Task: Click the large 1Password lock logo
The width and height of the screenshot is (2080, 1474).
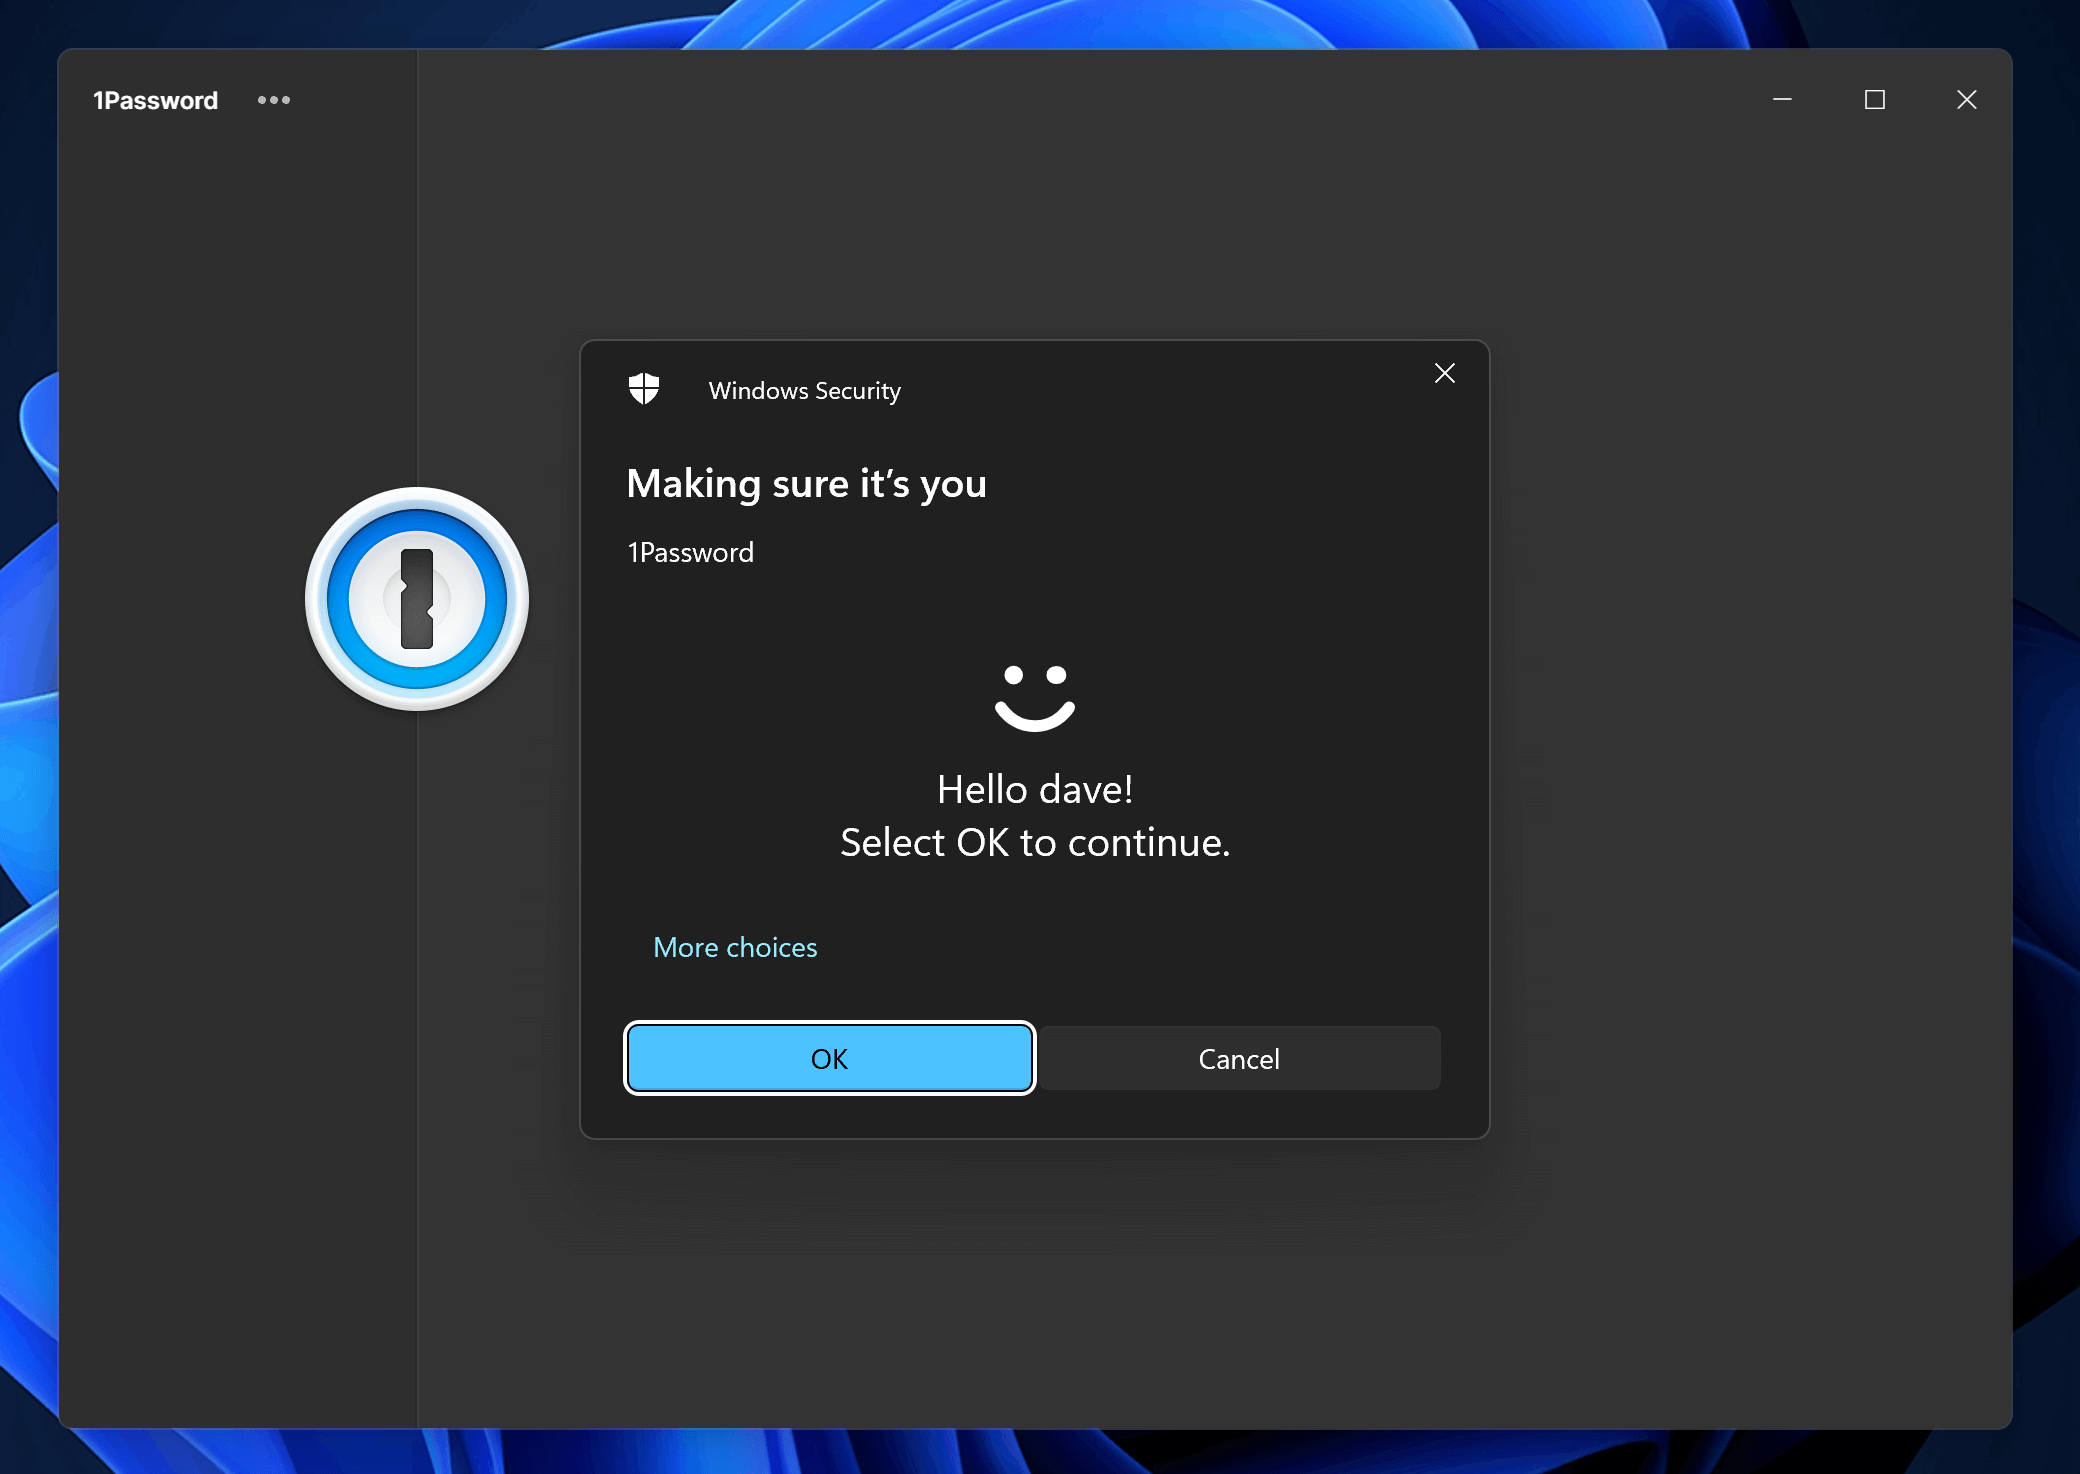Action: coord(419,597)
